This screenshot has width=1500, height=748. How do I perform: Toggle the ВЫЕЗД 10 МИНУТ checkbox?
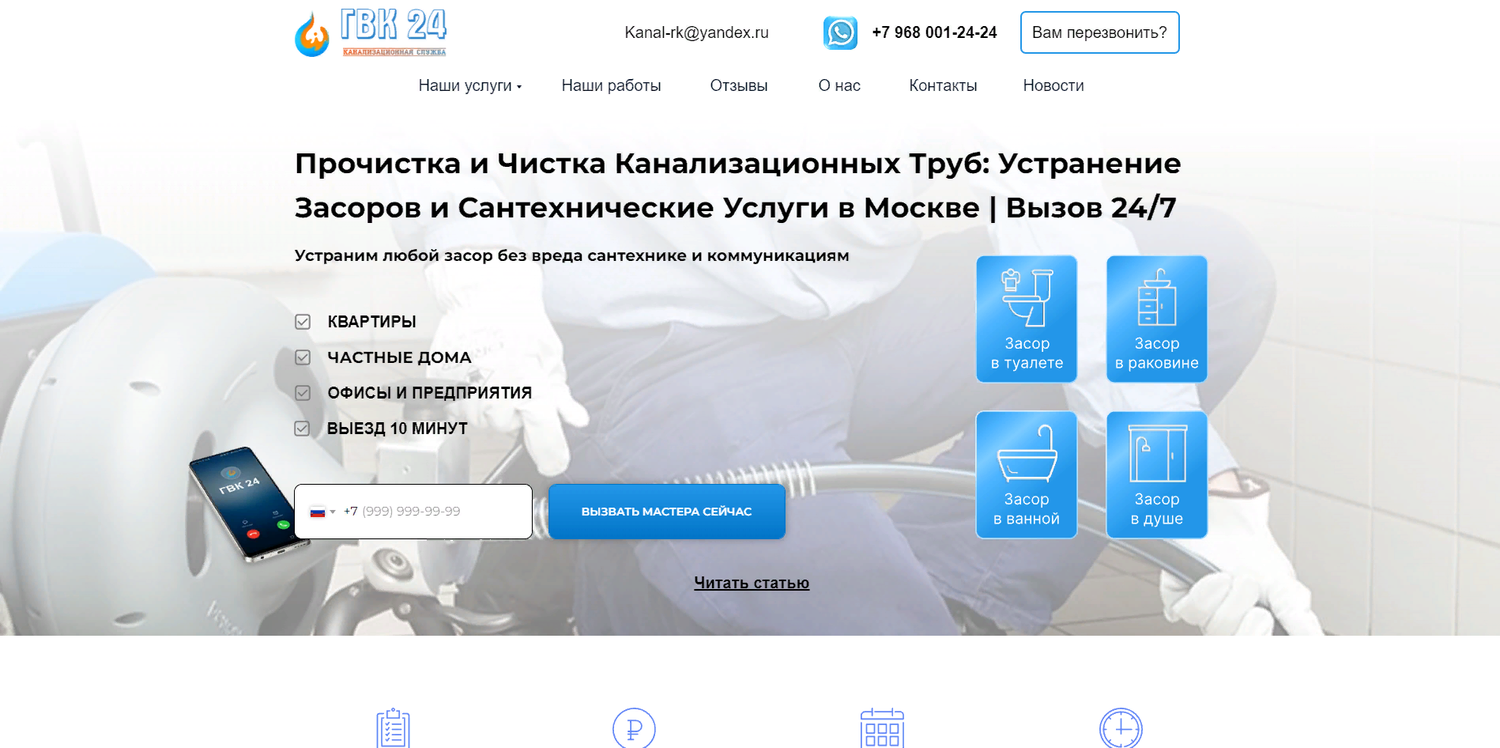[x=302, y=428]
